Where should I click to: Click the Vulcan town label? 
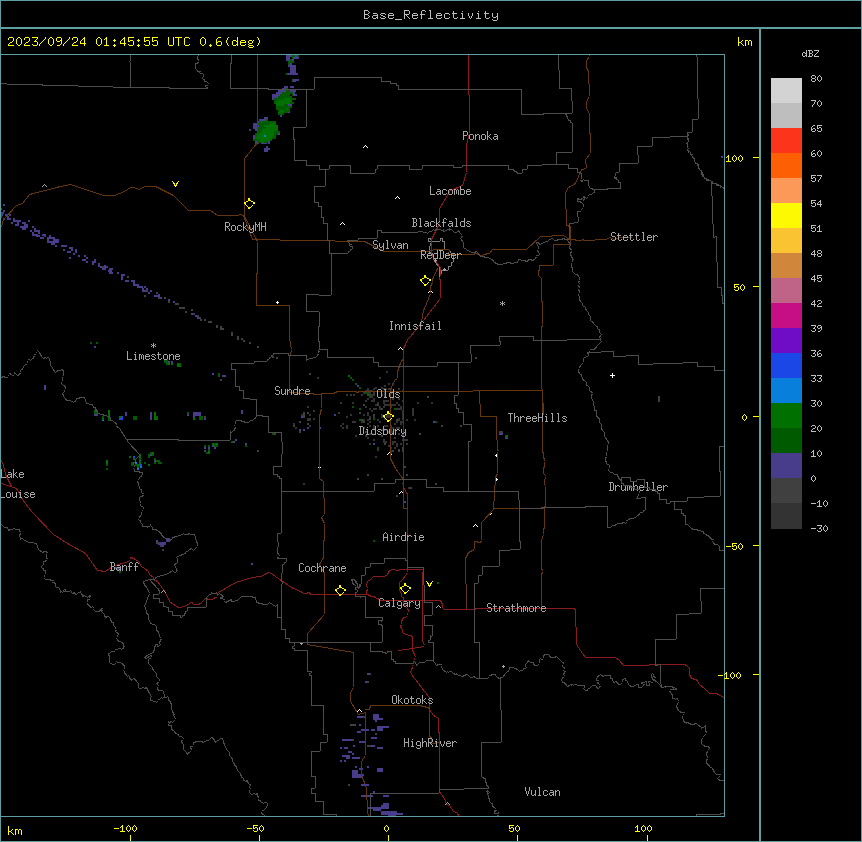[x=542, y=792]
